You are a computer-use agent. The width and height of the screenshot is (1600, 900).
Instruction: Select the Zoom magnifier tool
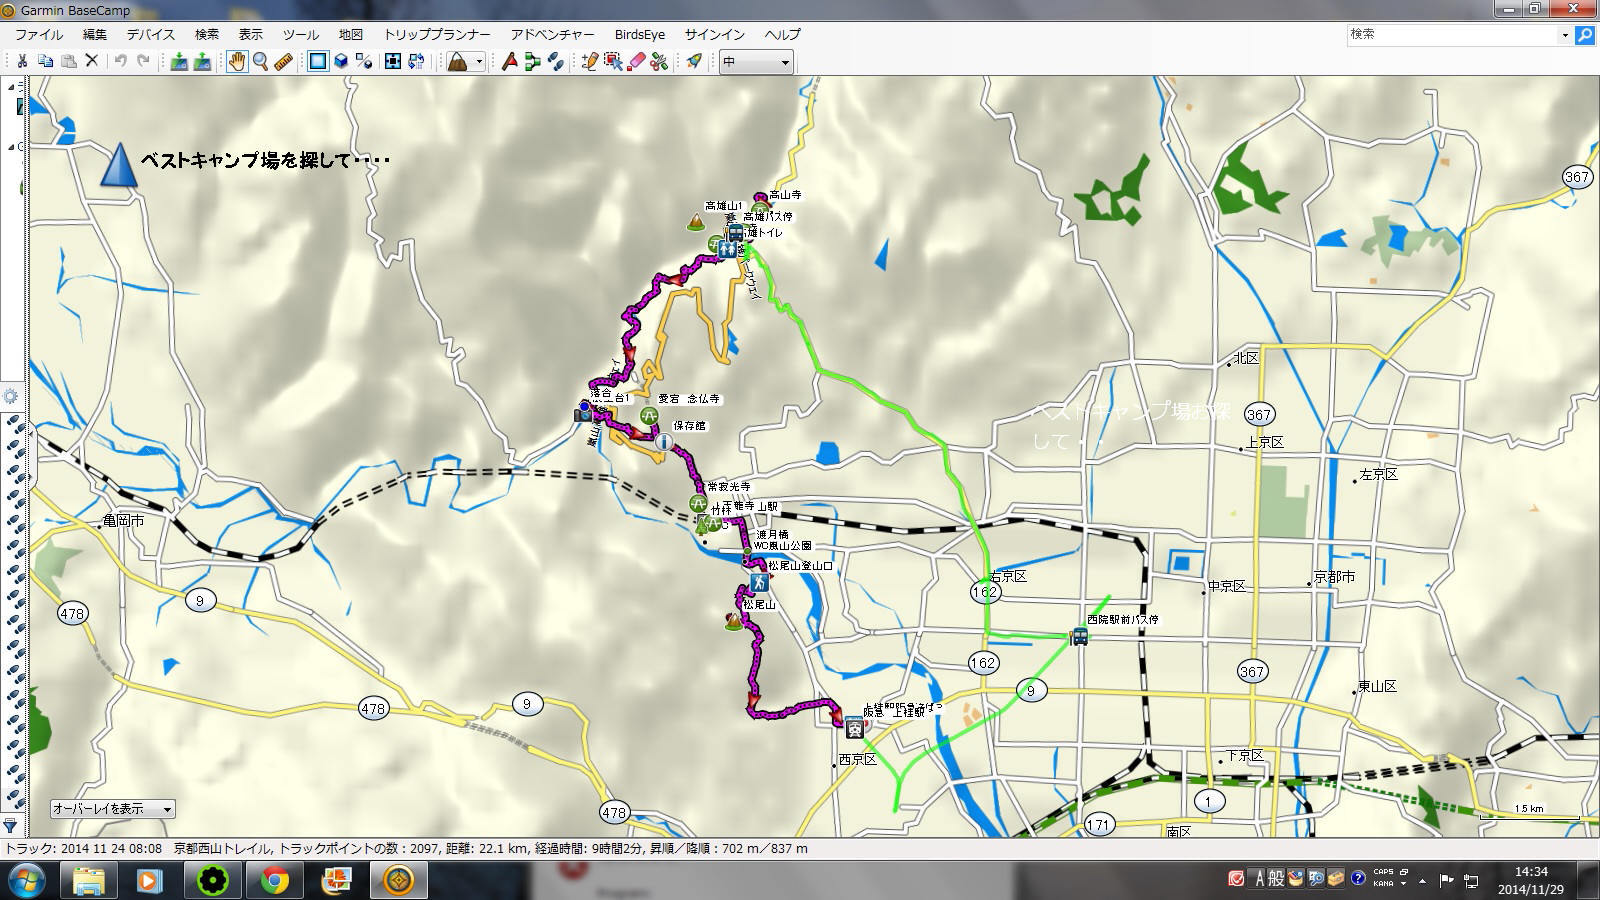coord(260,61)
